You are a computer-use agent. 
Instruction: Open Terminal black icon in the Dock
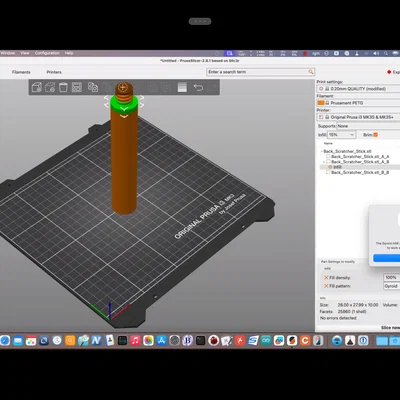pyautogui.click(x=200, y=341)
